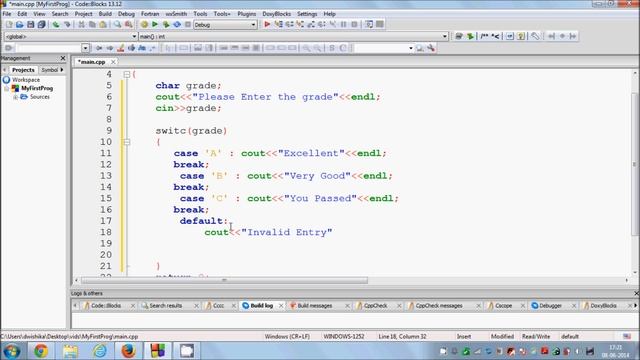This screenshot has width=640, height=360.
Task: Close the Build log tab
Action: (281, 306)
